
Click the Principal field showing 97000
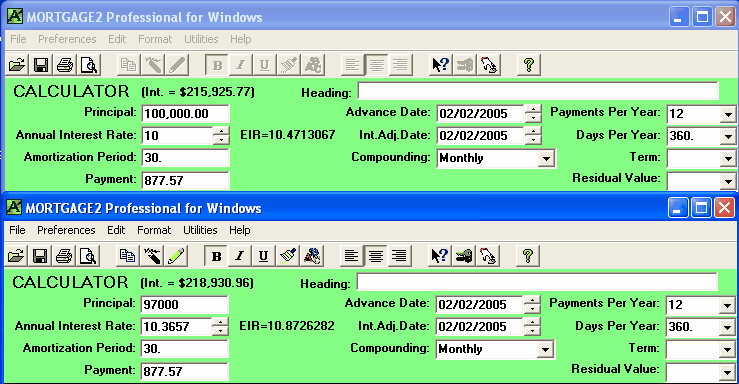click(184, 304)
